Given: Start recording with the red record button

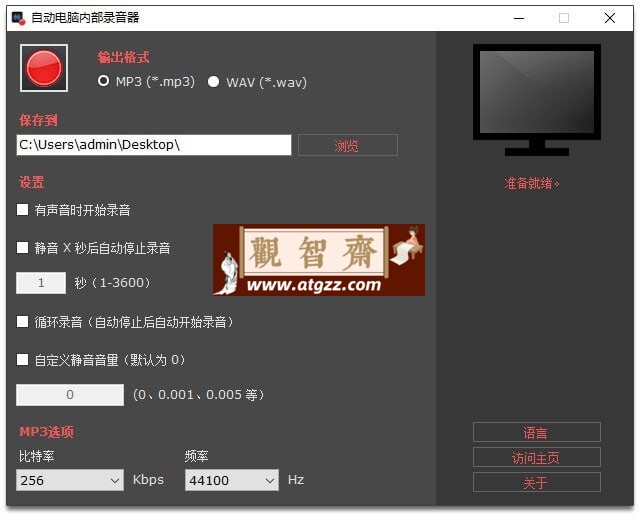Looking at the screenshot, I should tap(44, 68).
